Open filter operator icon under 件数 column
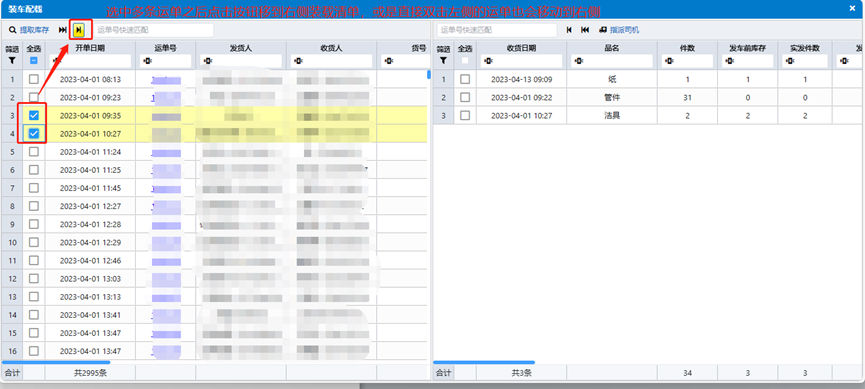865x389 pixels. click(x=668, y=61)
